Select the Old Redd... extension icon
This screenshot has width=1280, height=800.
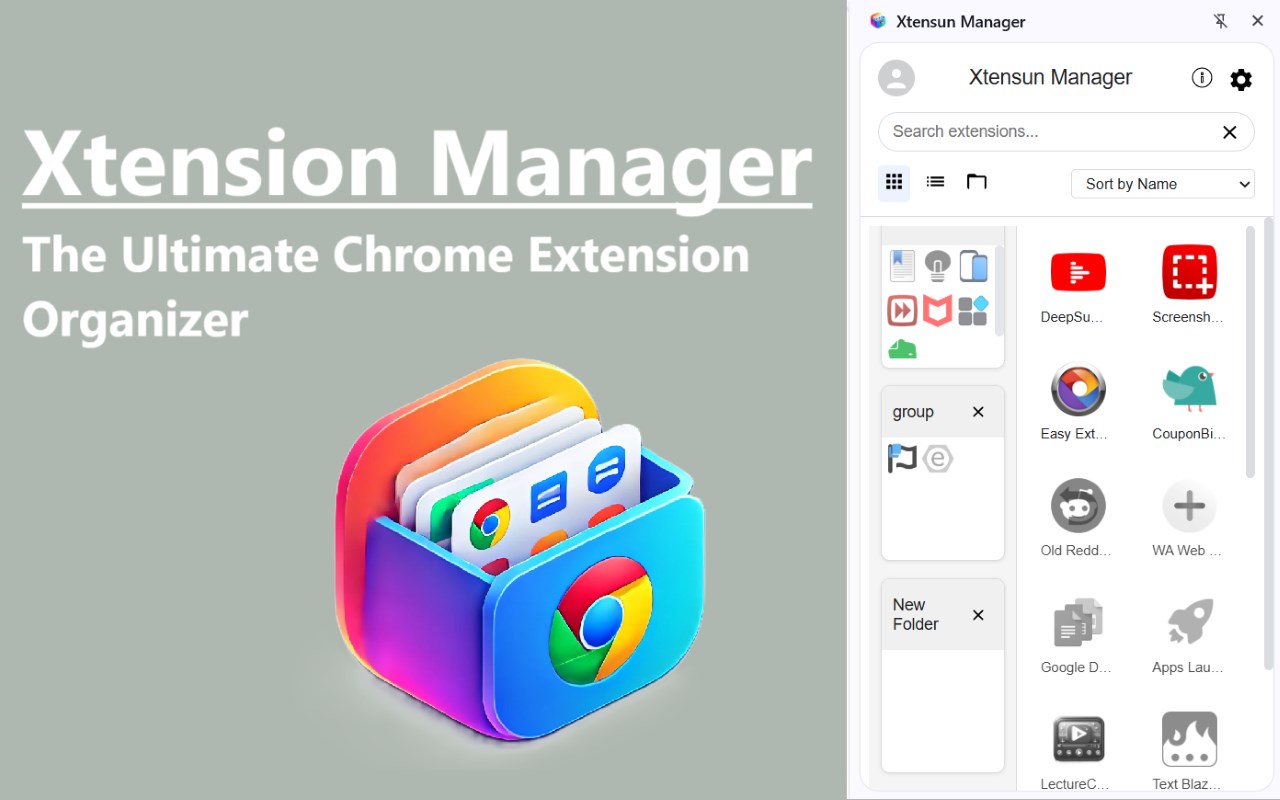[x=1078, y=506]
